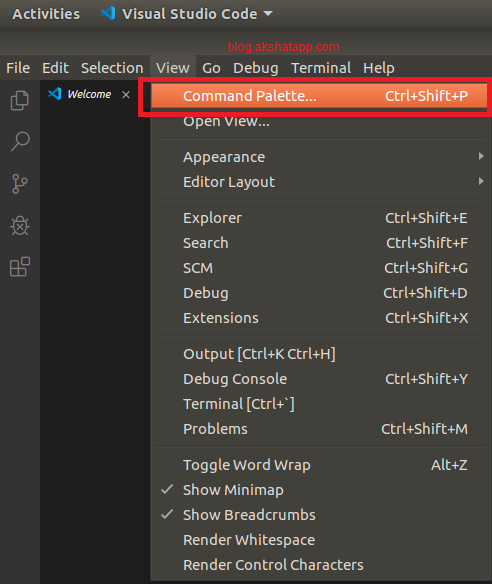492x584 pixels.
Task: Open the Debug bug icon in activity bar
Action: click(x=20, y=225)
